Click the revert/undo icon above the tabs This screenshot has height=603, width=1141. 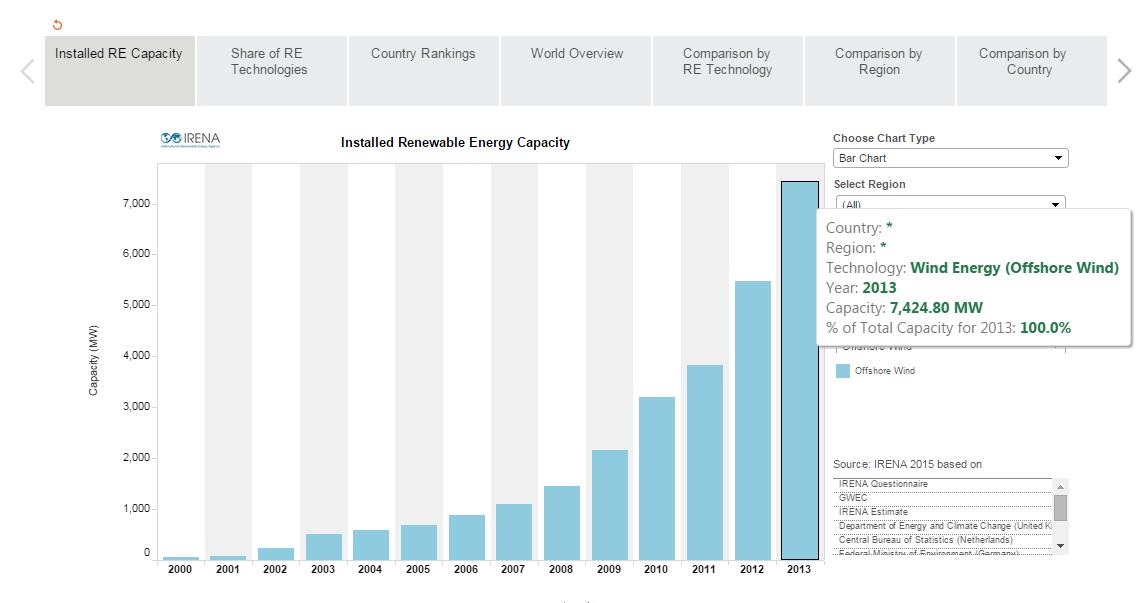pos(57,25)
